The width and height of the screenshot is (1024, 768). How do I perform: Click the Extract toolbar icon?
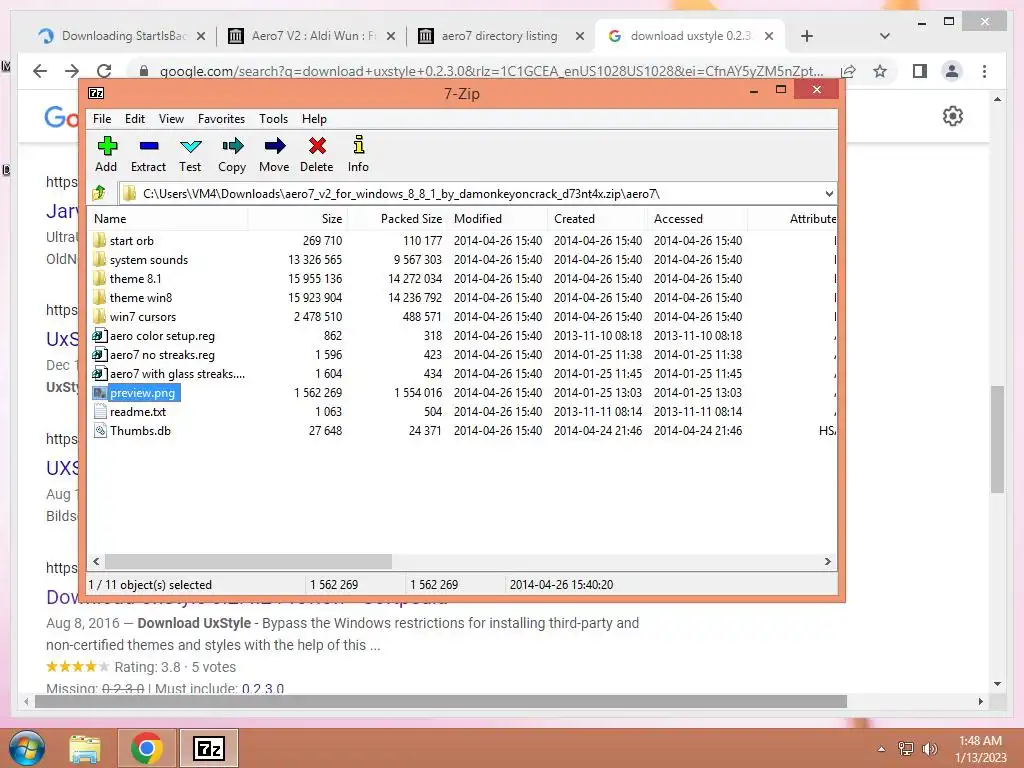click(148, 154)
